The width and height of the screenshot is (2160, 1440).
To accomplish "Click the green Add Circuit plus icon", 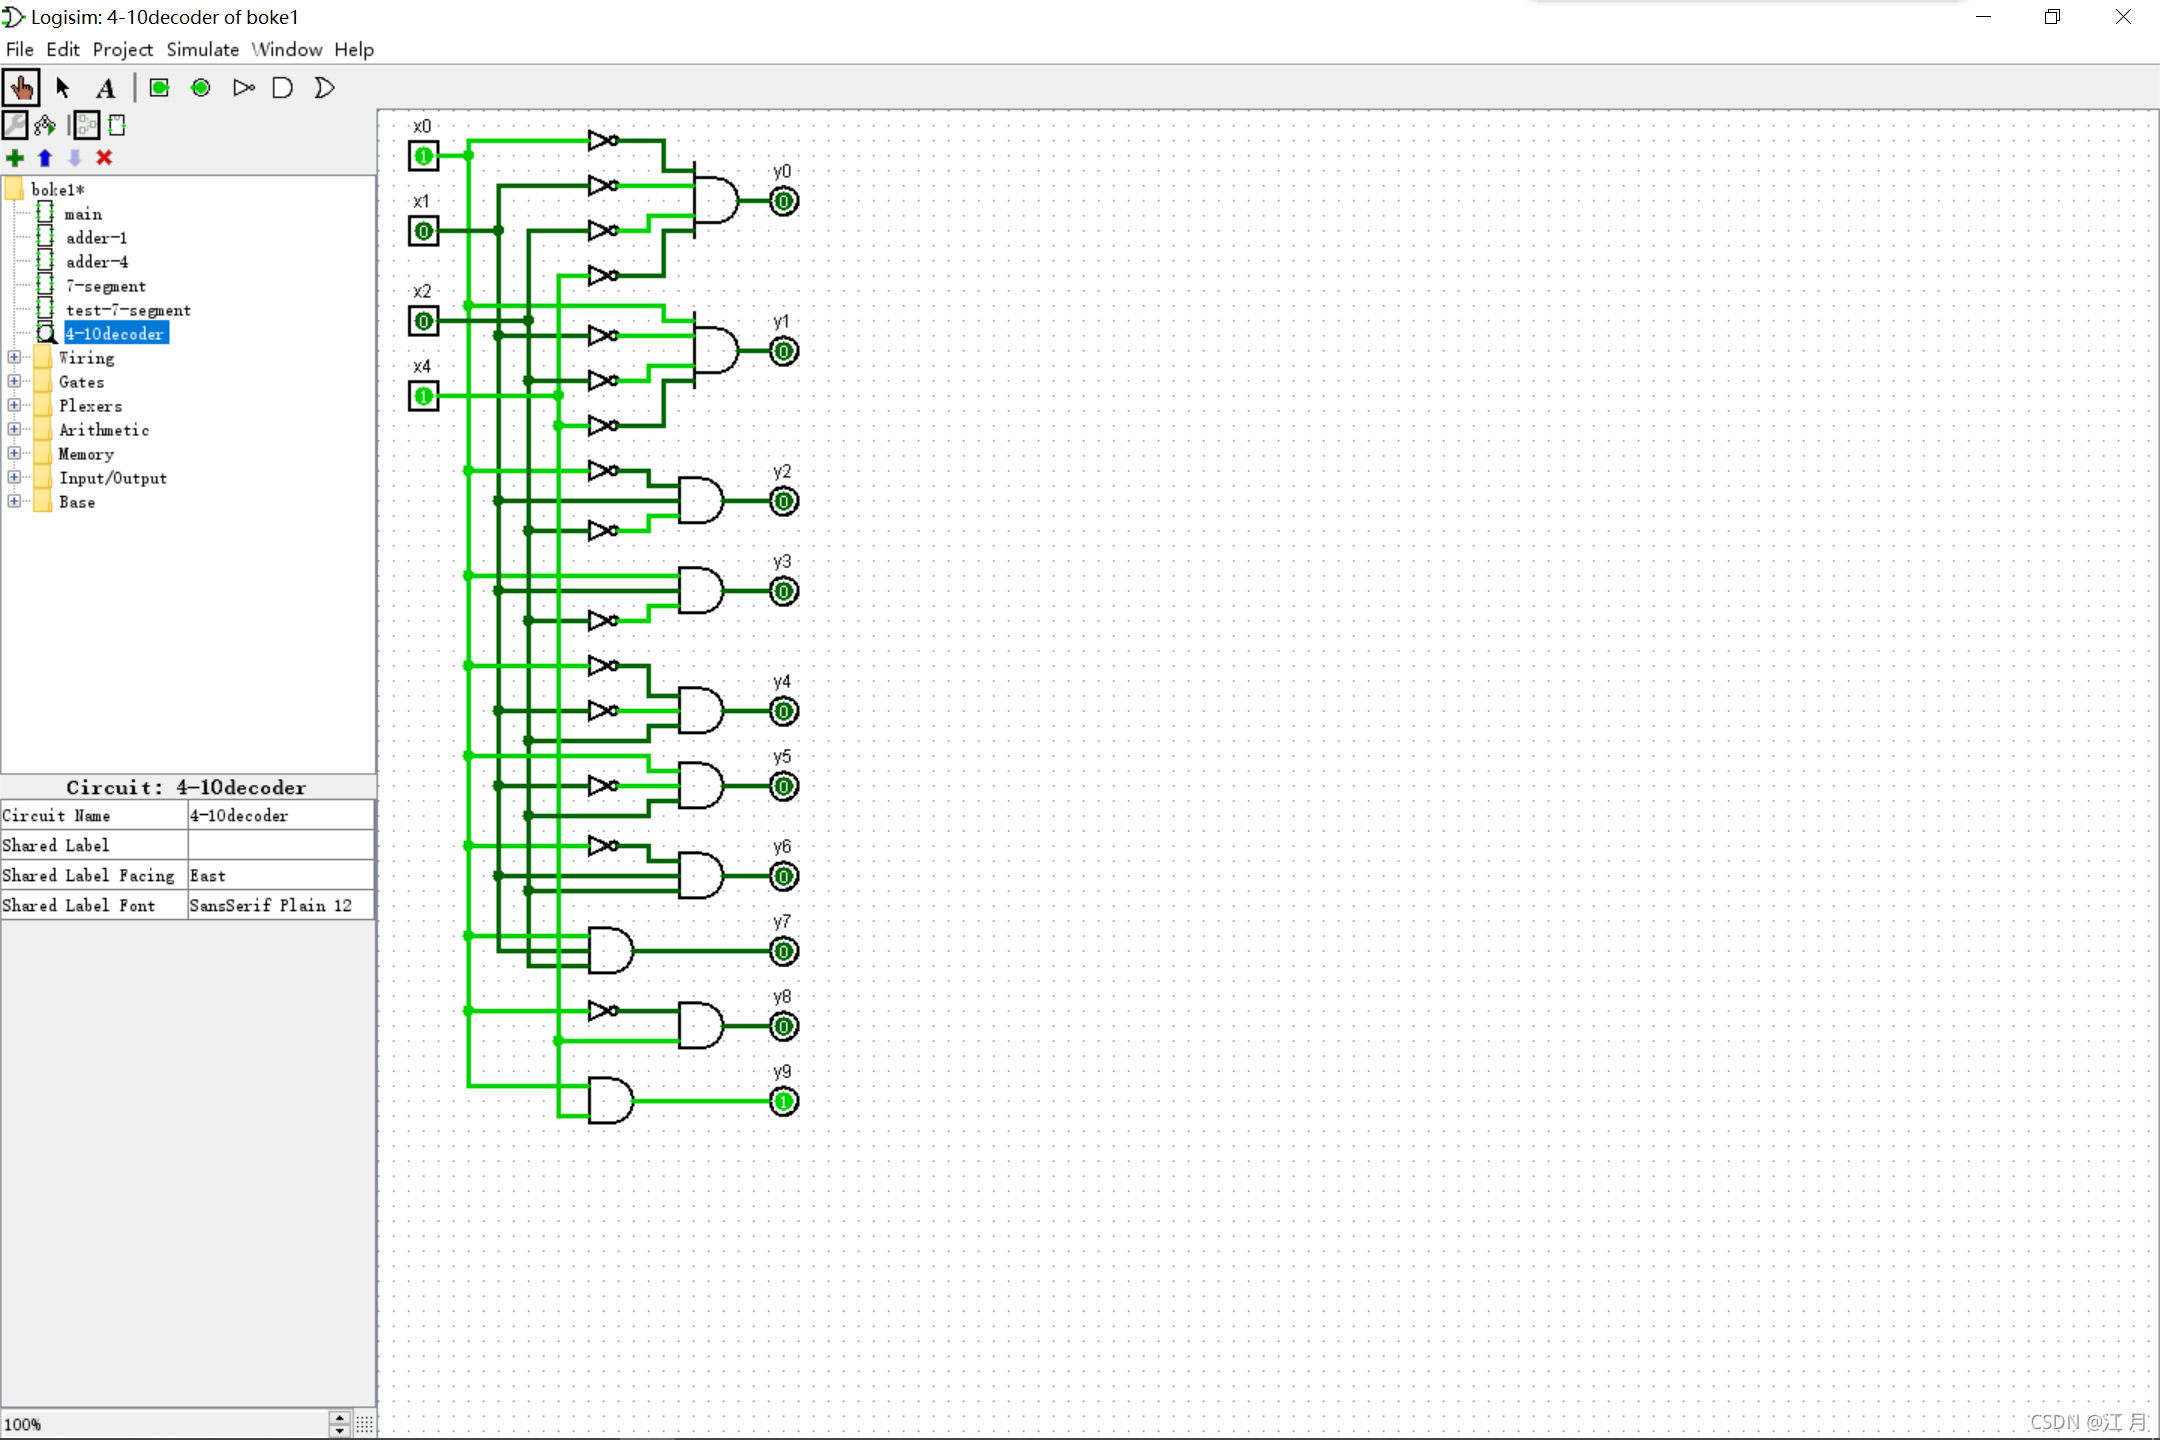I will [15, 158].
